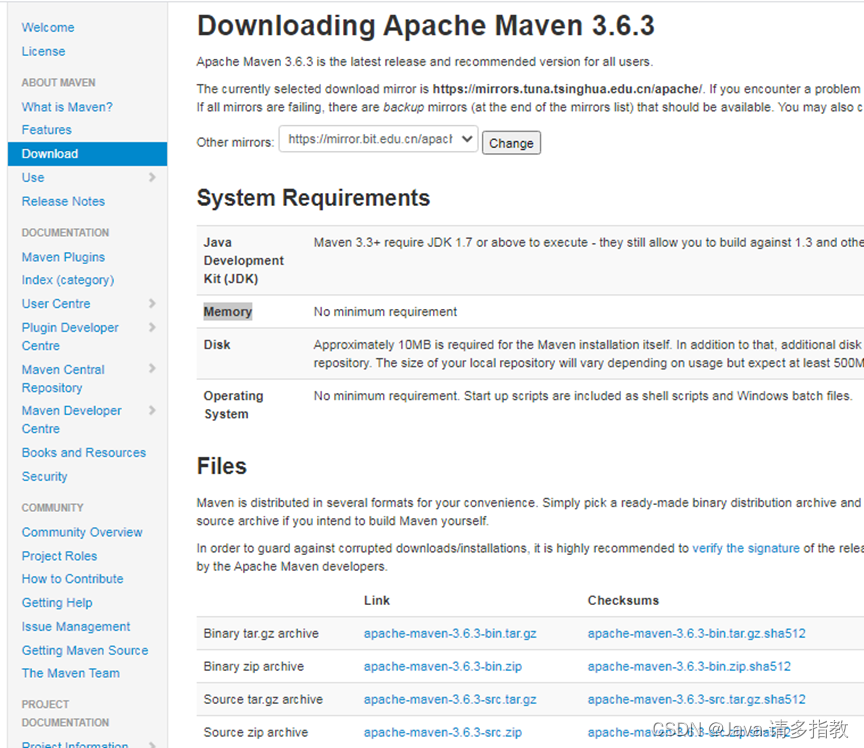The width and height of the screenshot is (864, 748).
Task: Download apache-maven-3.6.3-src.tar.gz
Action: (x=450, y=699)
